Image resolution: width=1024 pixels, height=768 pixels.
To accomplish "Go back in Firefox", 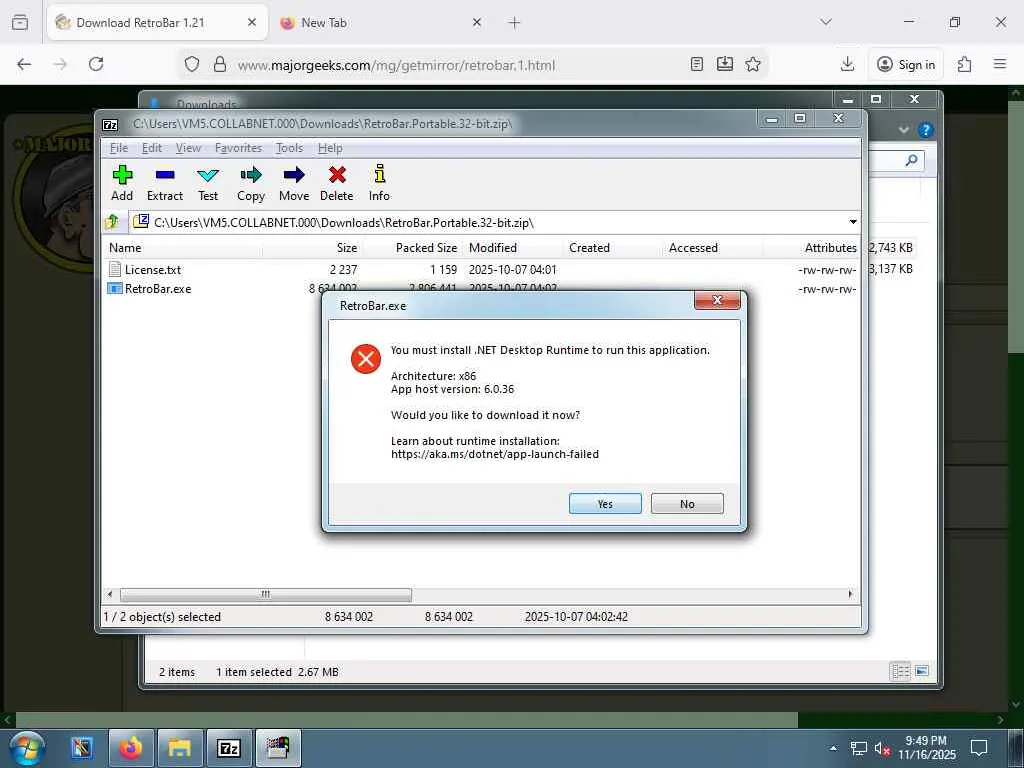I will [x=24, y=64].
